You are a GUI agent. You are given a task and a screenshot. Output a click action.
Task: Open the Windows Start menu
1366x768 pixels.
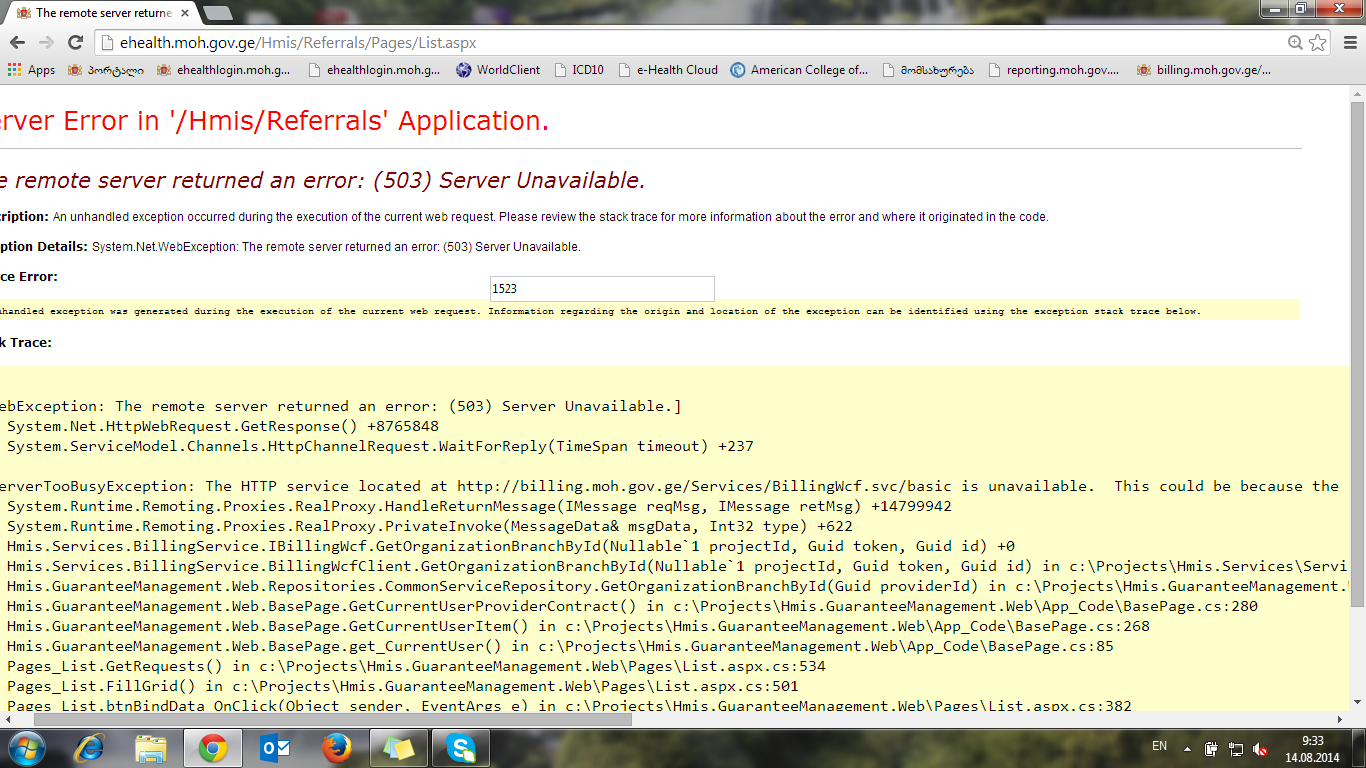(x=26, y=747)
